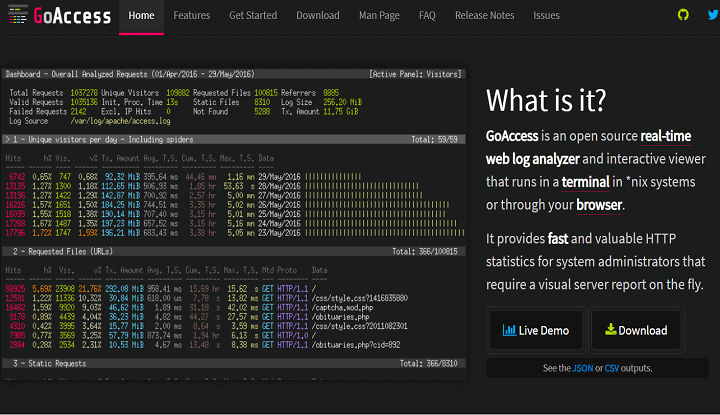Viewport: 720px width, 415px height.
Task: Open the FAQ menu item
Action: (427, 16)
